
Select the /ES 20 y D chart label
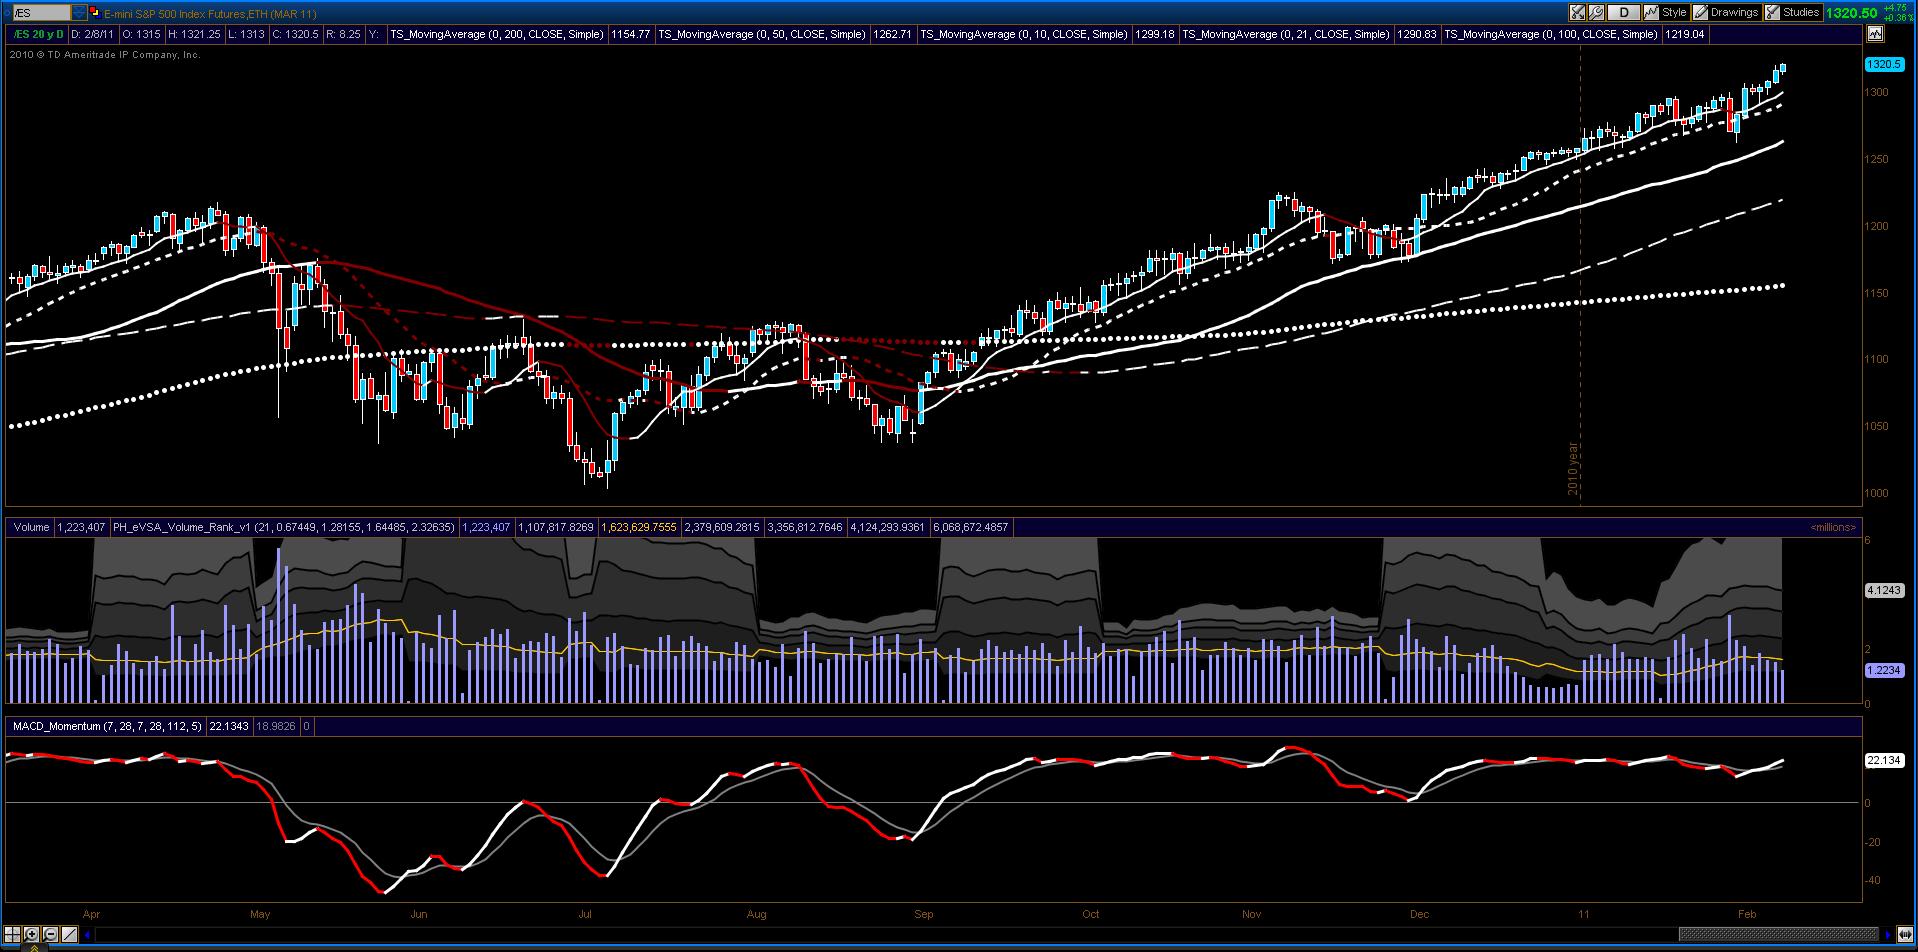point(38,34)
